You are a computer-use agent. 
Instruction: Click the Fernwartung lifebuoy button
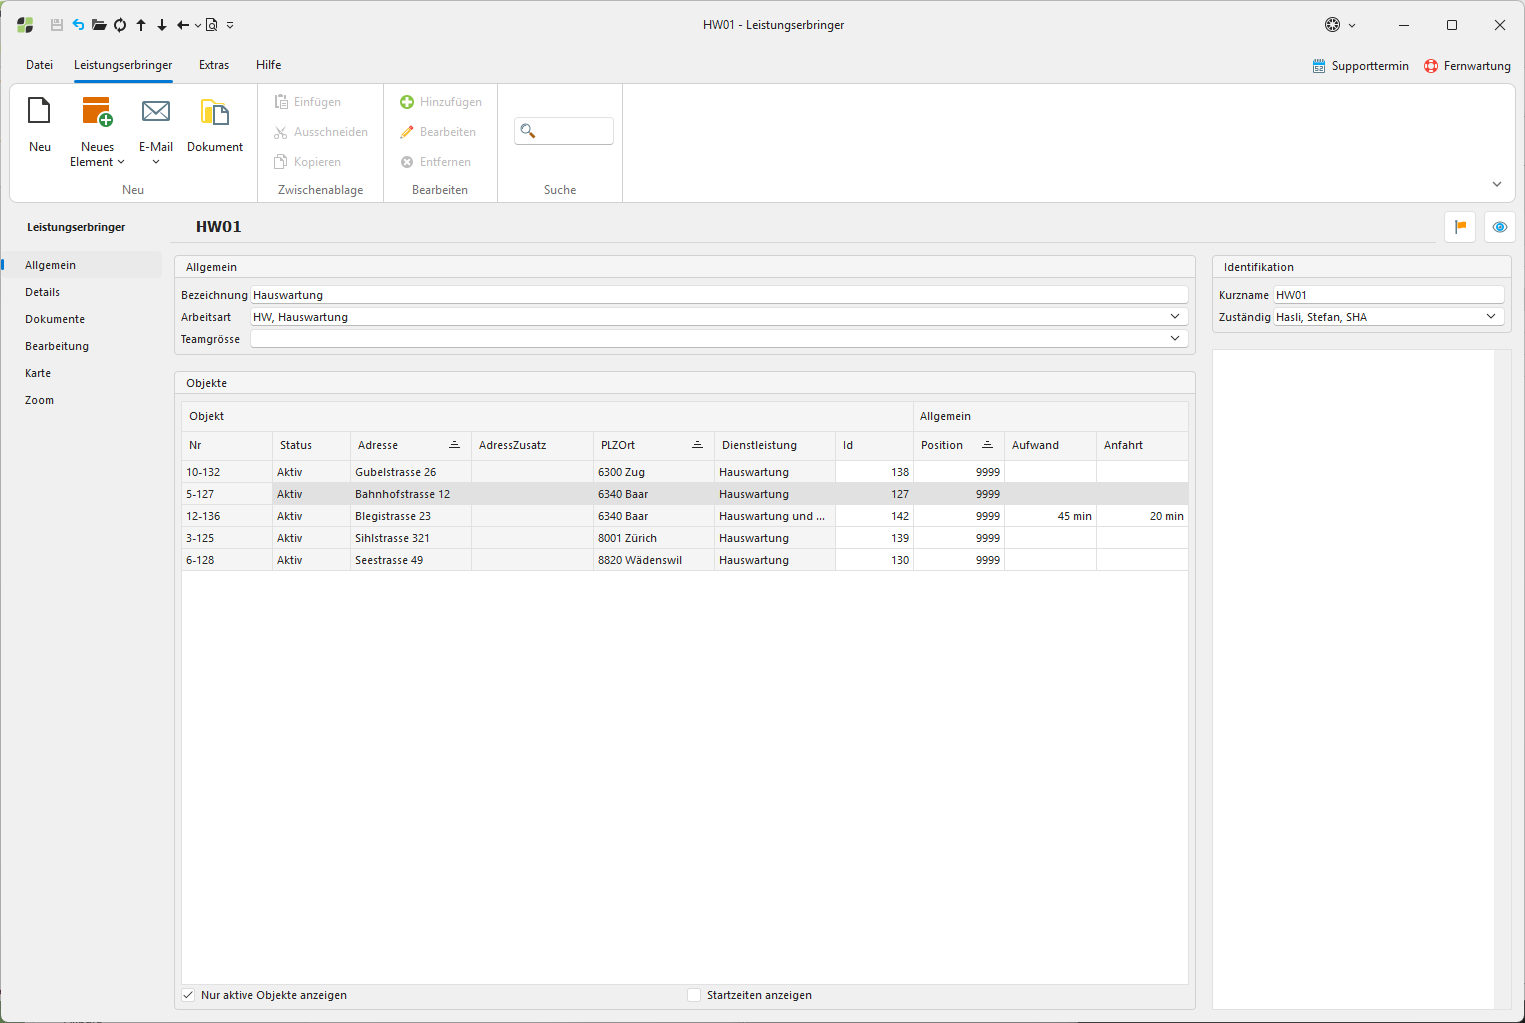(x=1467, y=66)
